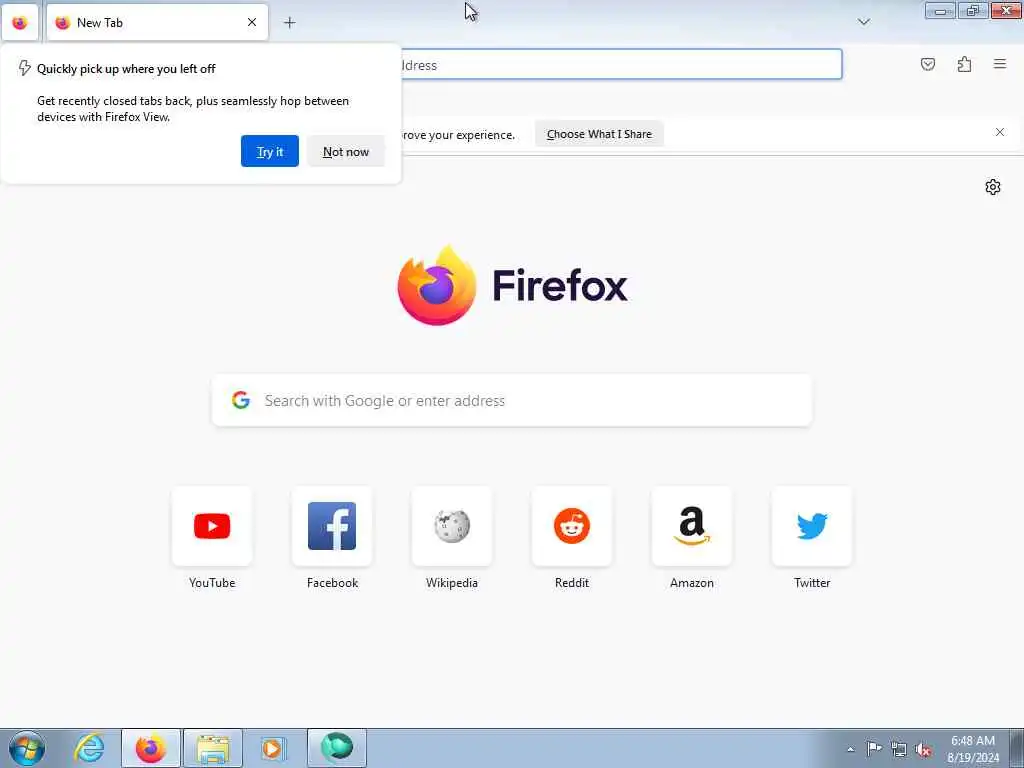Expand the list all tabs chevron
The height and width of the screenshot is (768, 1024).
(863, 22)
